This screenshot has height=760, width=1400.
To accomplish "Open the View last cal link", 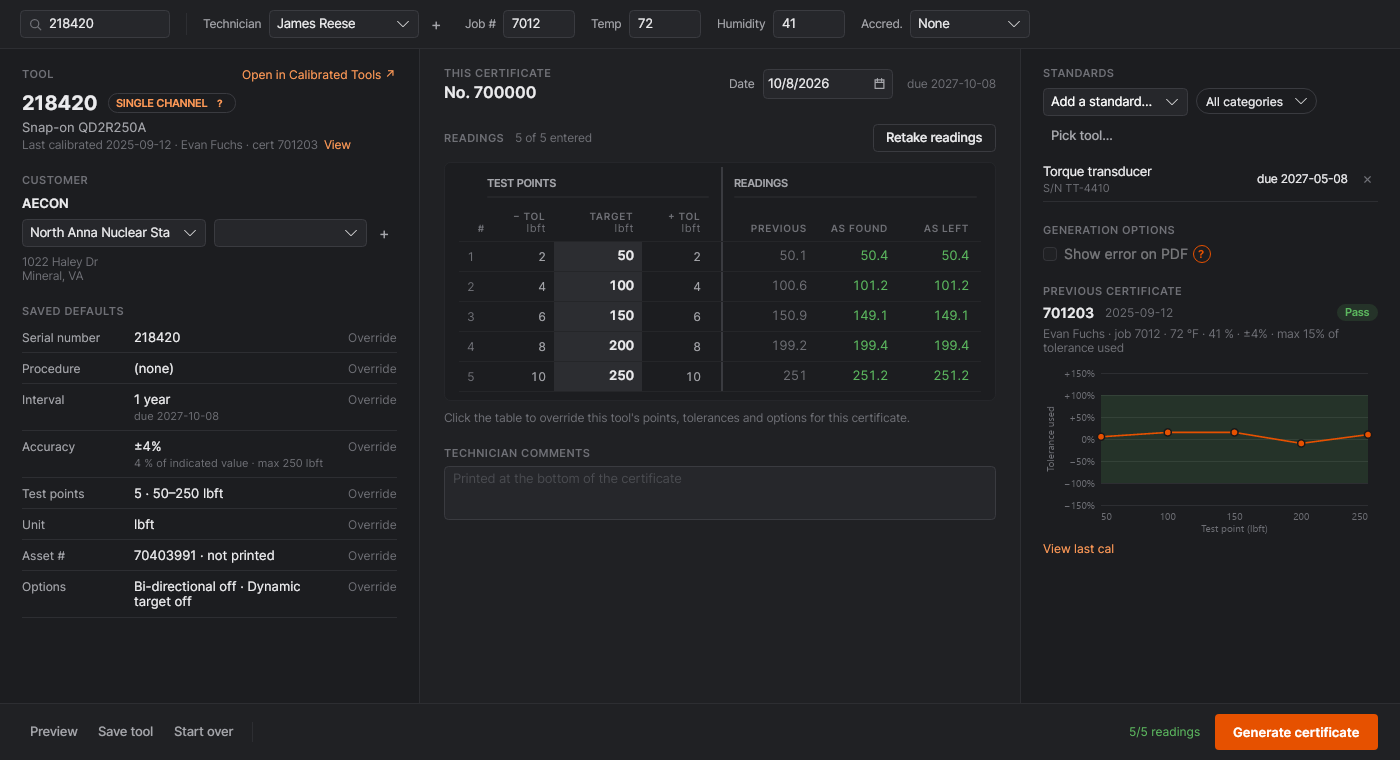I will point(1078,548).
